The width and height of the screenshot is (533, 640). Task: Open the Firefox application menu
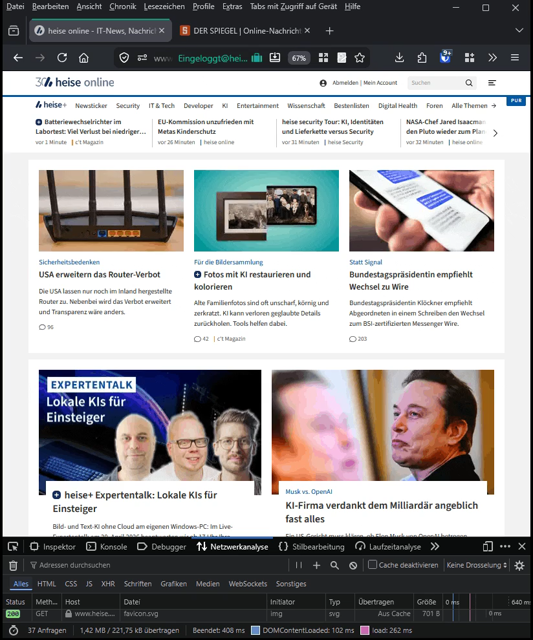pos(515,58)
